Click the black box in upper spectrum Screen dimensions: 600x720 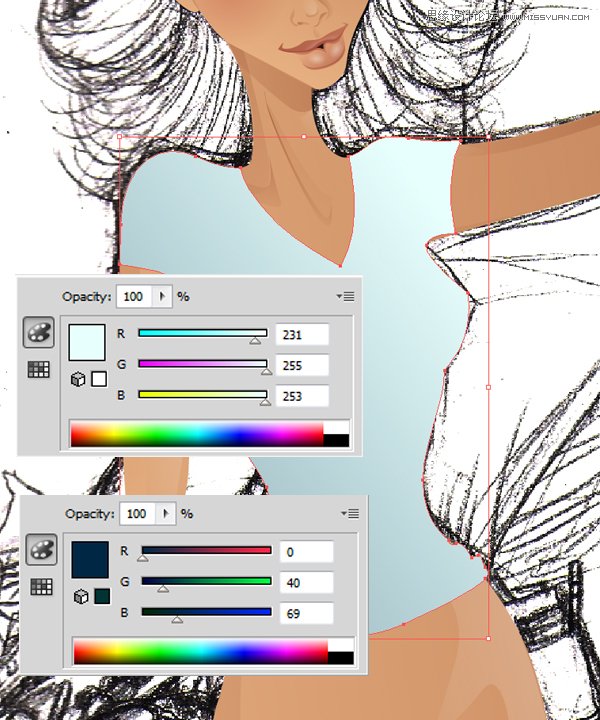(336, 440)
